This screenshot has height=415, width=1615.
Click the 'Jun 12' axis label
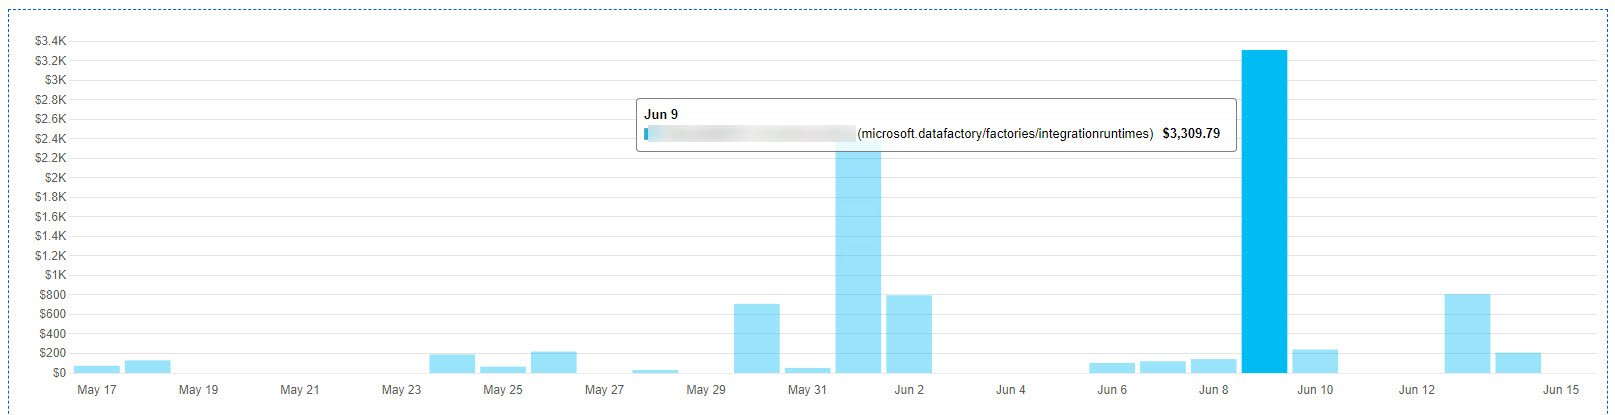click(1416, 390)
